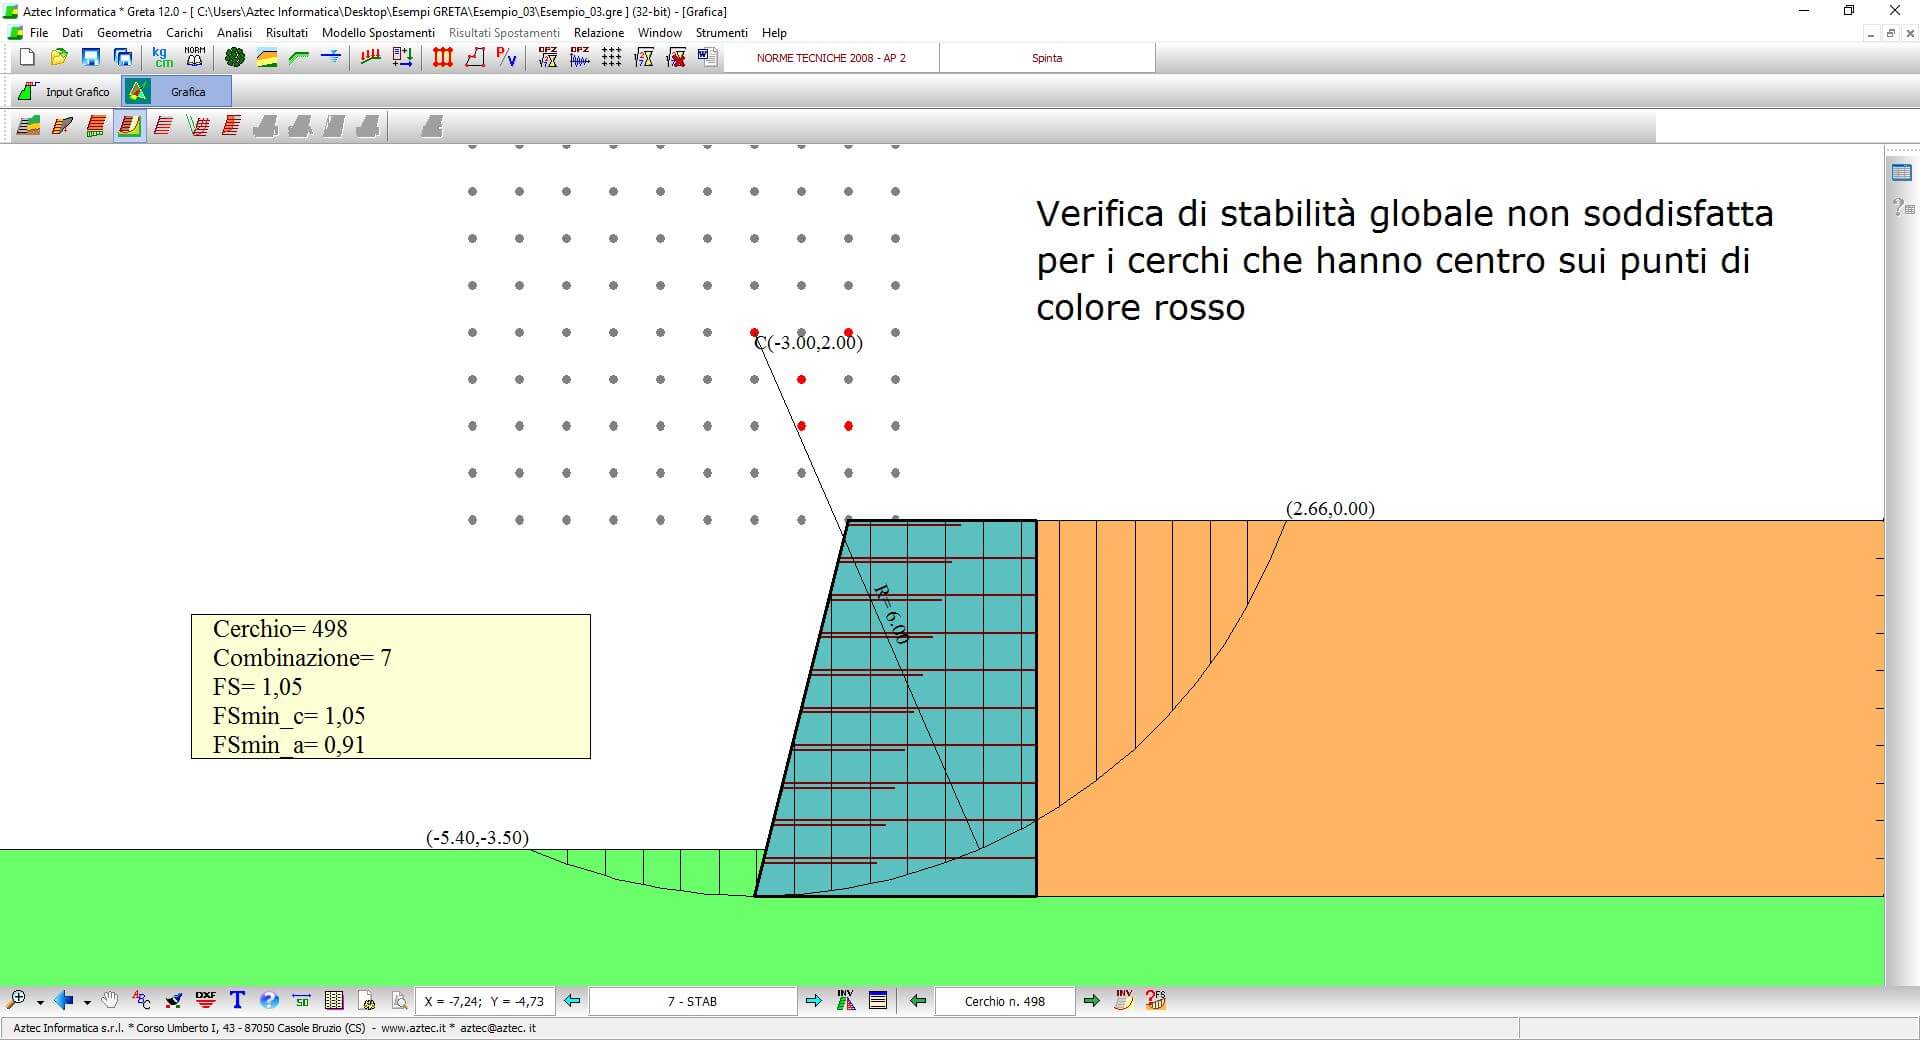Click the blue help question mark icon
1920x1040 pixels.
click(x=269, y=1000)
